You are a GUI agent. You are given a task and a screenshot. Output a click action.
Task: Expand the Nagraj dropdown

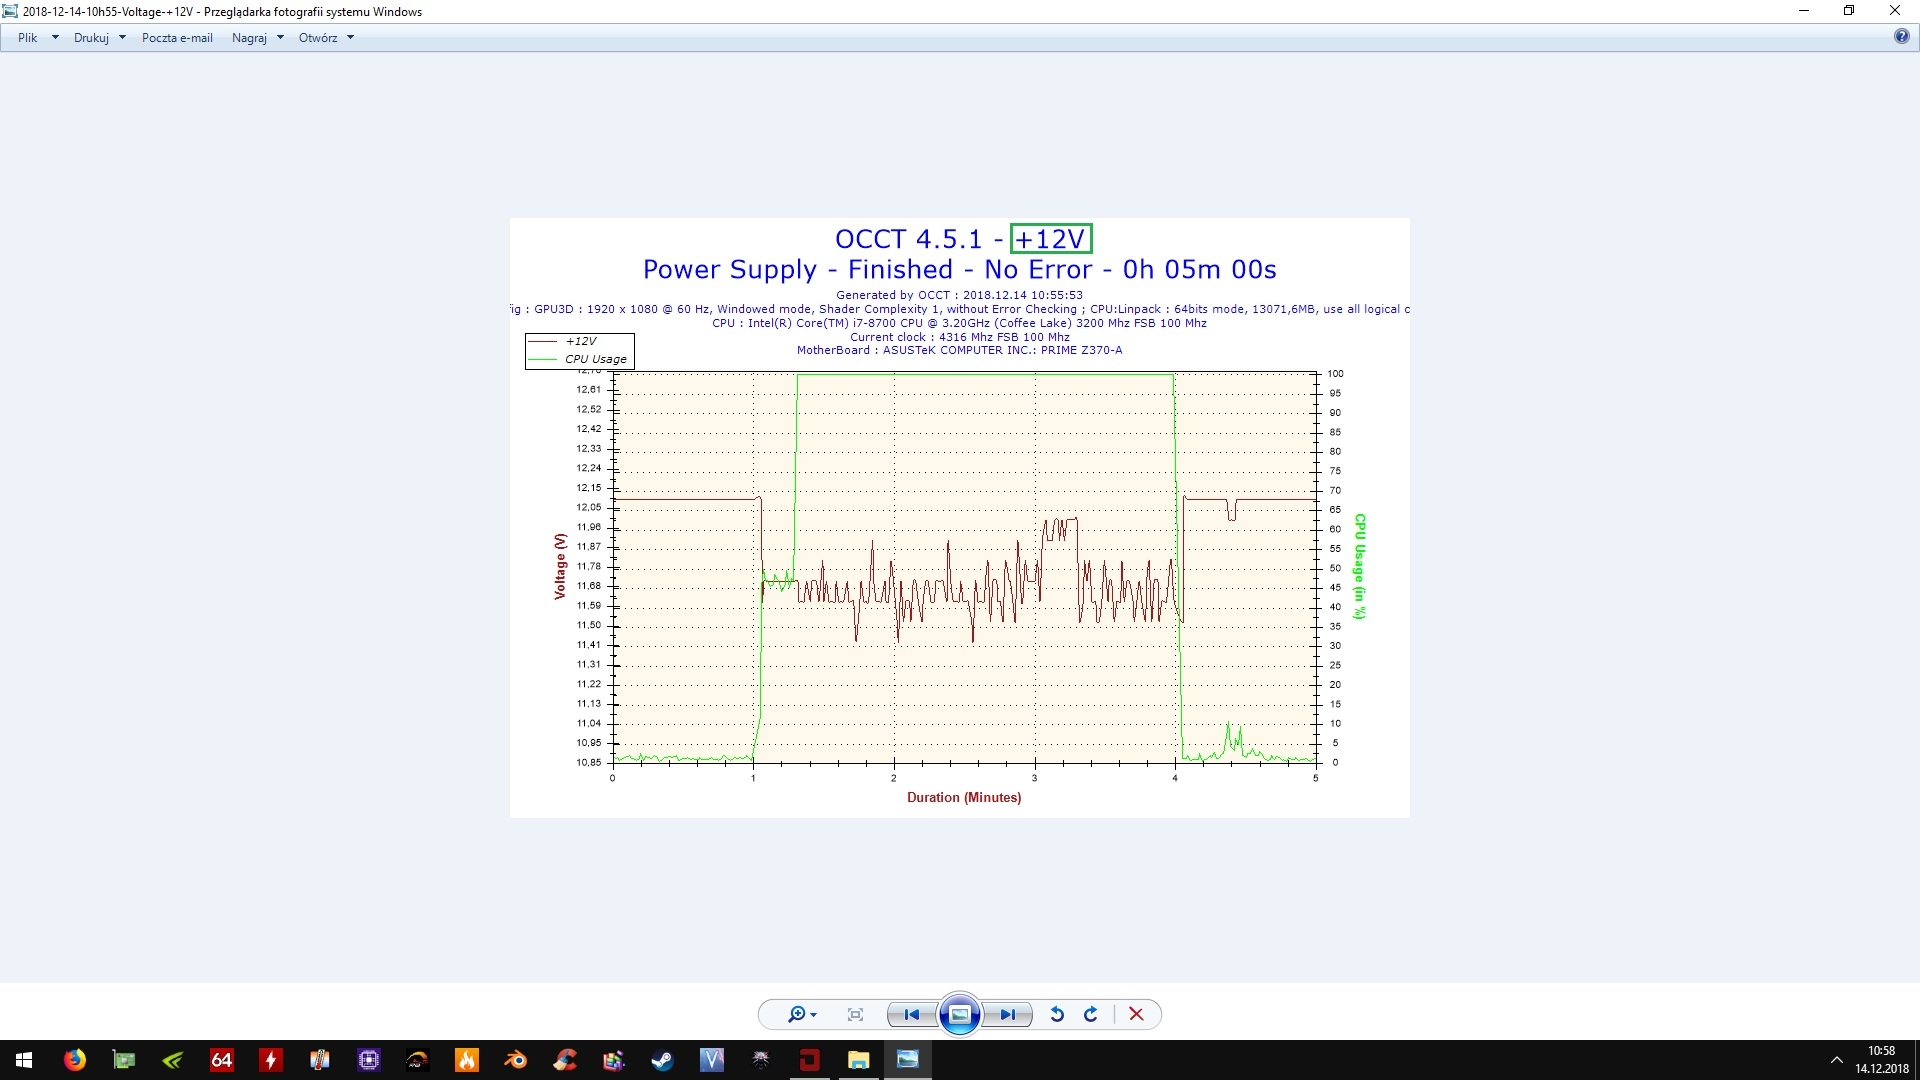[280, 38]
